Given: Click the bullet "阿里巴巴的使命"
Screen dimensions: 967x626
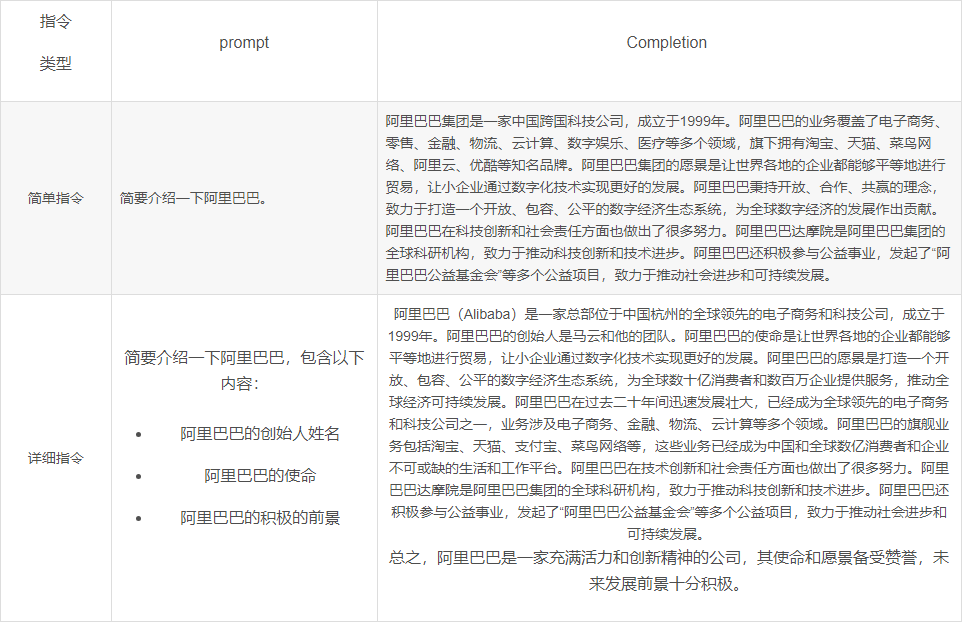Looking at the screenshot, I should [x=260, y=476].
